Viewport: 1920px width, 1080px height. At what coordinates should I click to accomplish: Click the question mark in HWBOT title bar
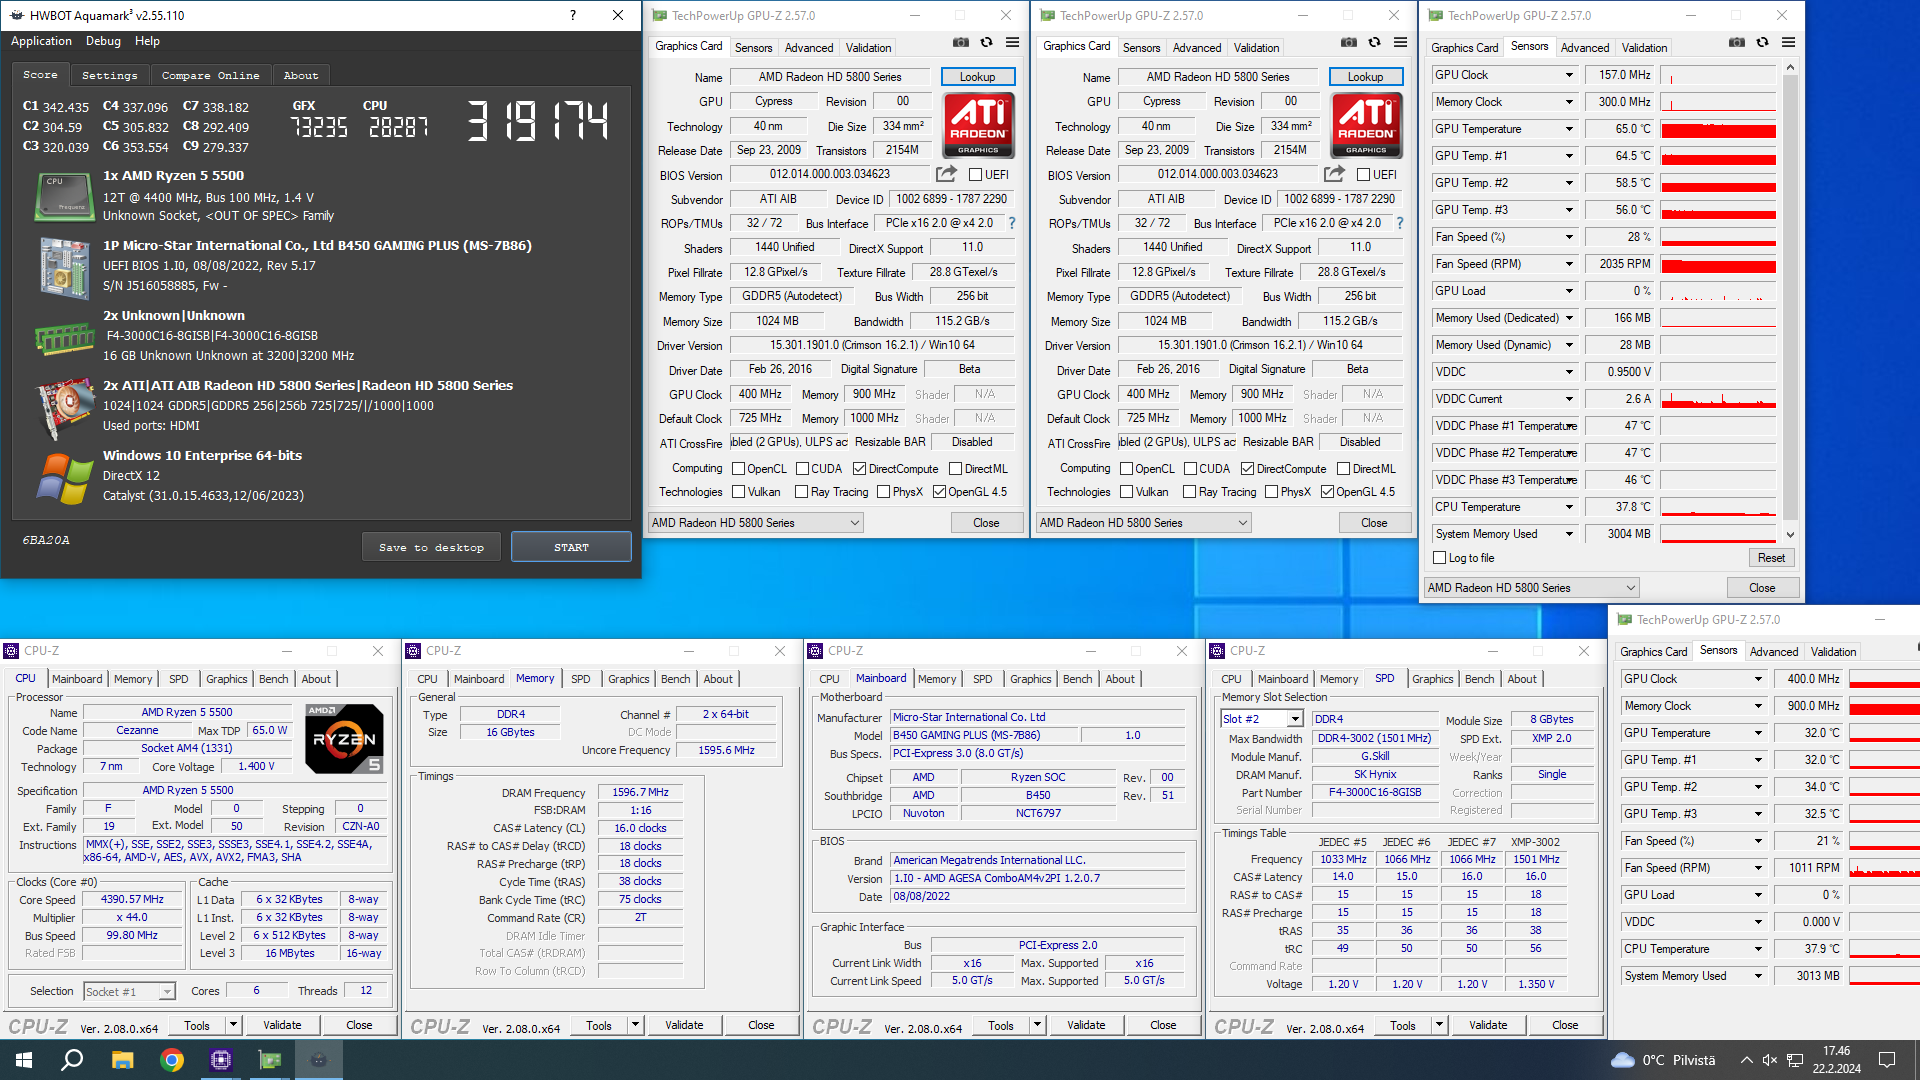(x=572, y=15)
